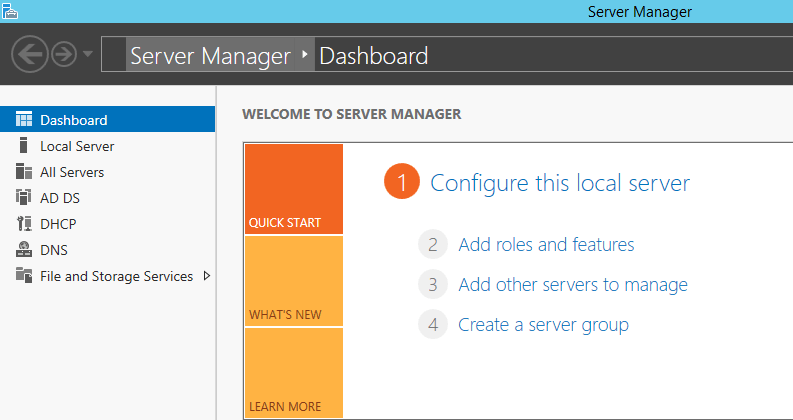The width and height of the screenshot is (793, 420).
Task: Select the WHAT'S NEW tile
Action: [x=294, y=281]
